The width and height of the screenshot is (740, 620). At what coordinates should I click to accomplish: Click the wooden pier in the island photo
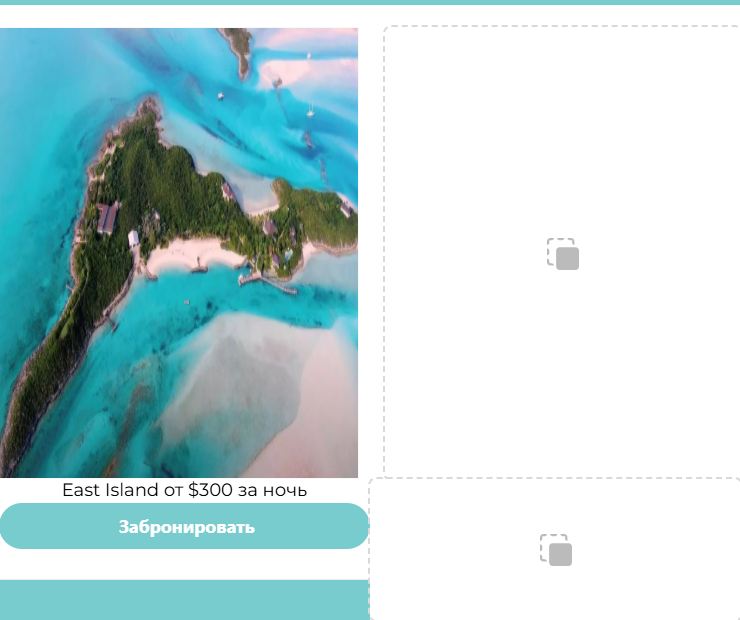click(x=268, y=282)
